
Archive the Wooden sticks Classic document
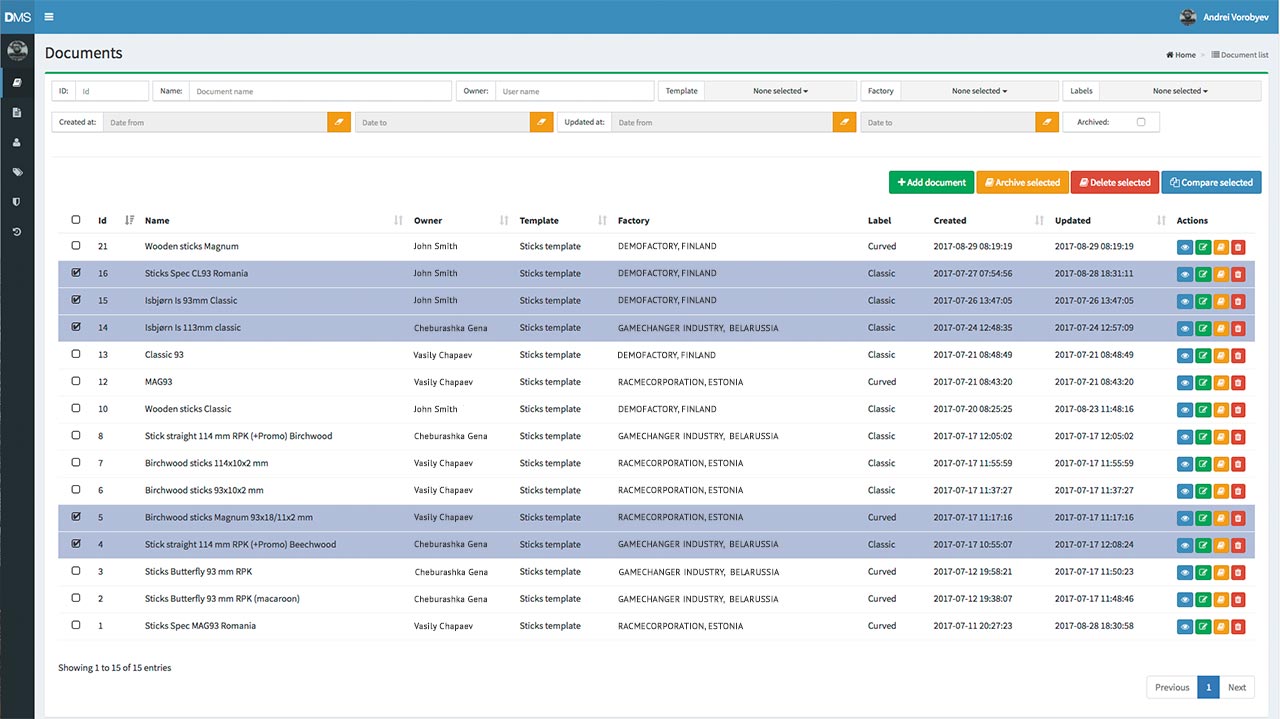coord(1221,410)
